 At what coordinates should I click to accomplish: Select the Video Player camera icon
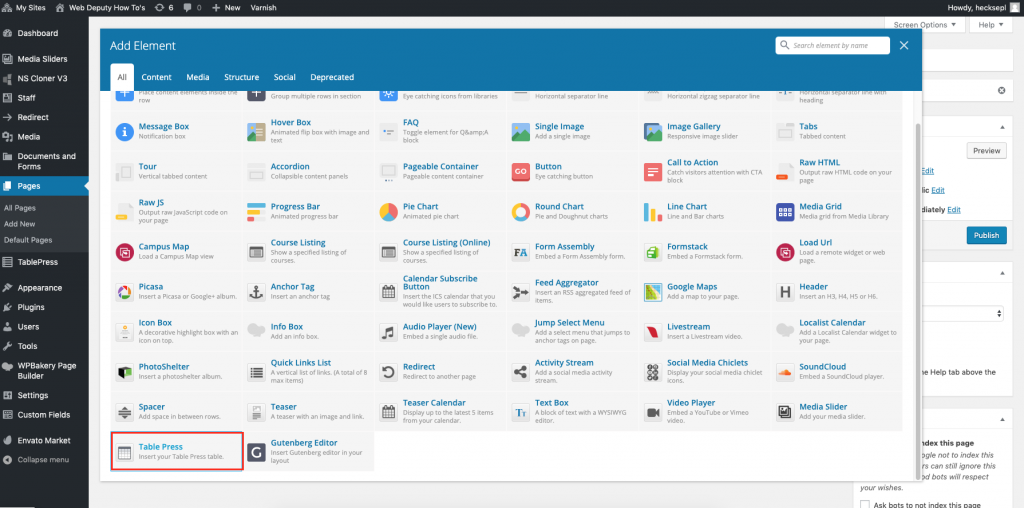[x=653, y=411]
